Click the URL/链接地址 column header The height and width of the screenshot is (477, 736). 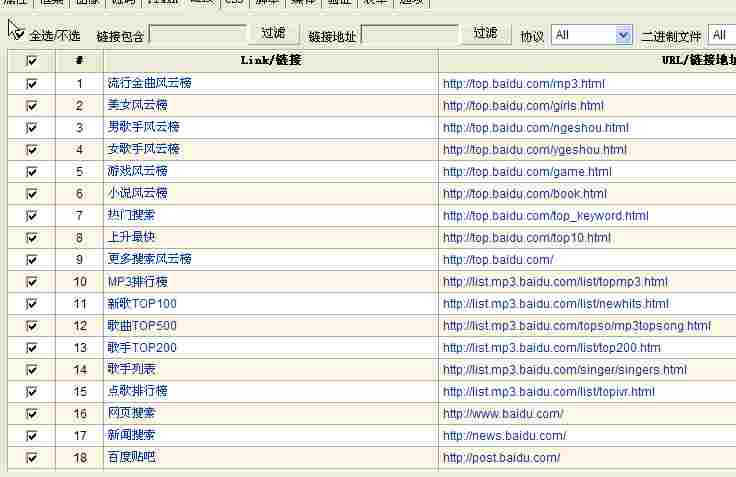click(587, 61)
